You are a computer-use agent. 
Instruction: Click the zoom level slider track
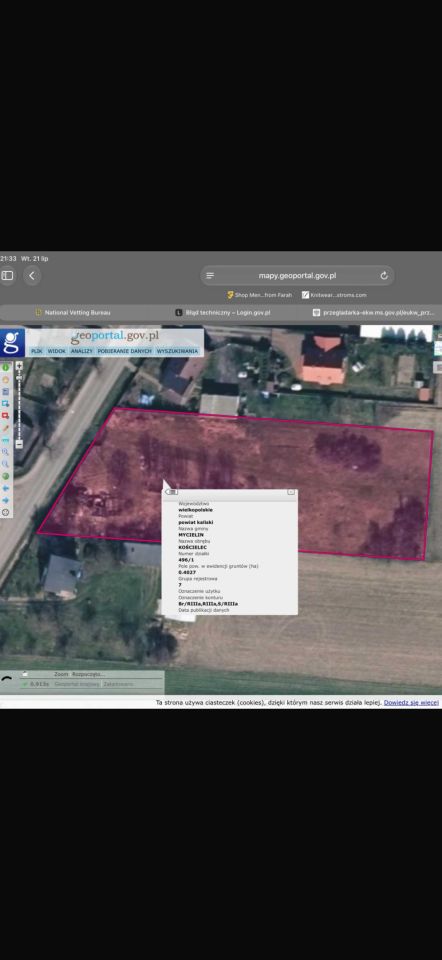19,405
